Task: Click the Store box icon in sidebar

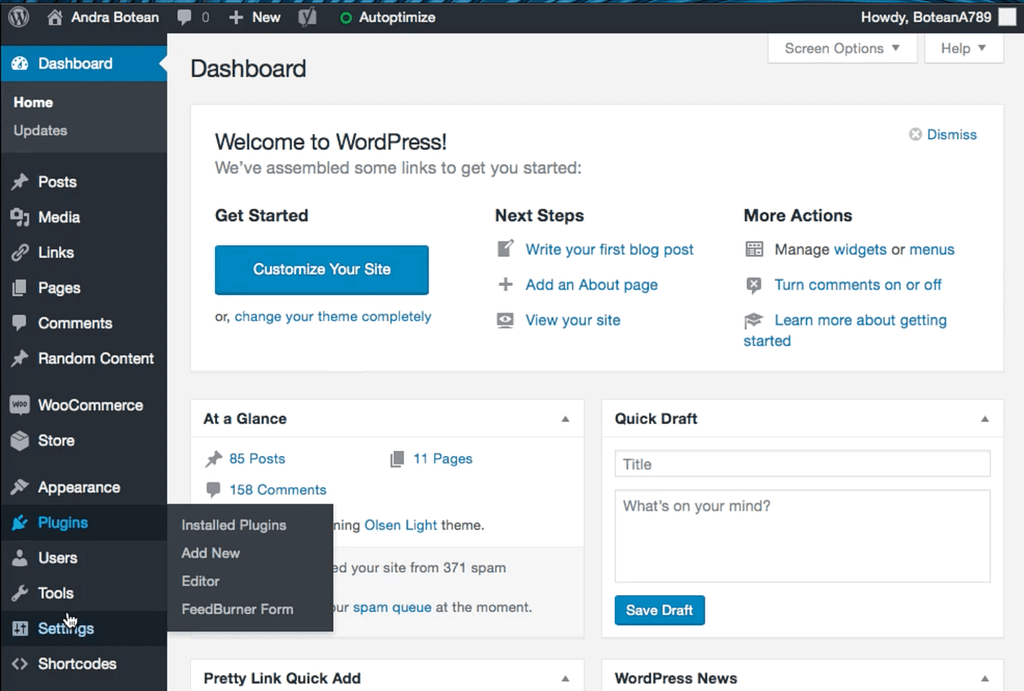Action: (x=20, y=440)
